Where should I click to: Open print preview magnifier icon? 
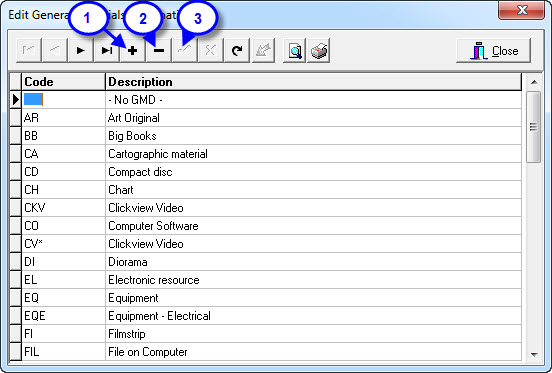click(x=295, y=51)
